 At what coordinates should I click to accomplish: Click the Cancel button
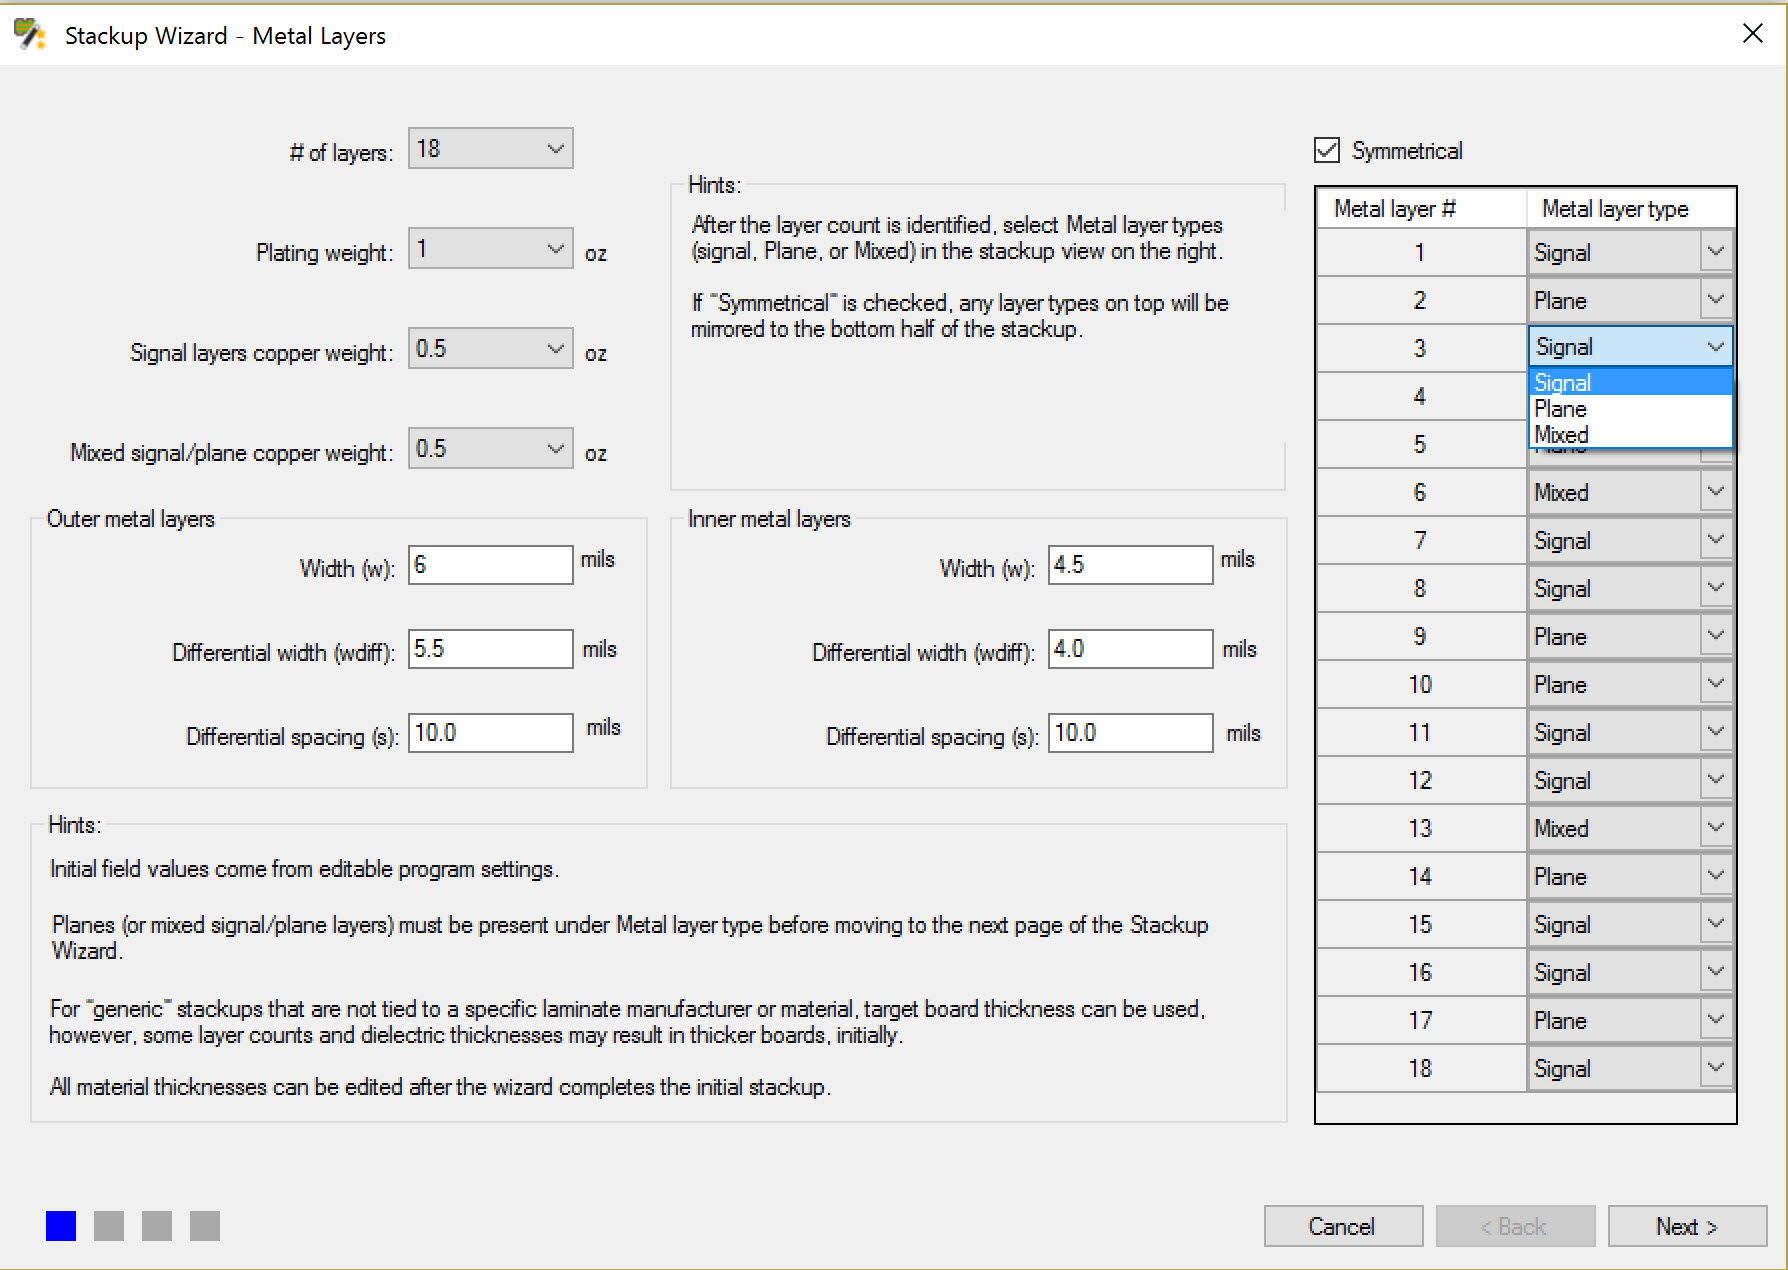coord(1343,1226)
